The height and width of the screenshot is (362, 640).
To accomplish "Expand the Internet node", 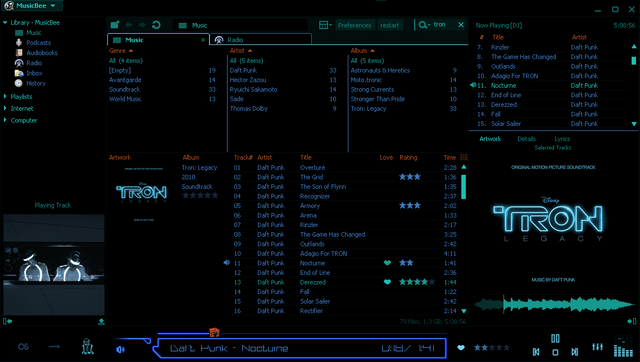I will [x=5, y=109].
